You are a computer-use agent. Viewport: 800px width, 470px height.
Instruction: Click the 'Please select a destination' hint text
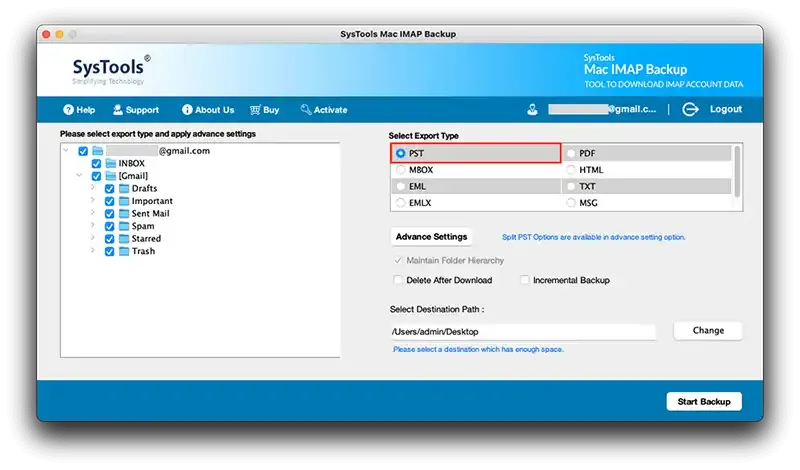pyautogui.click(x=478, y=350)
